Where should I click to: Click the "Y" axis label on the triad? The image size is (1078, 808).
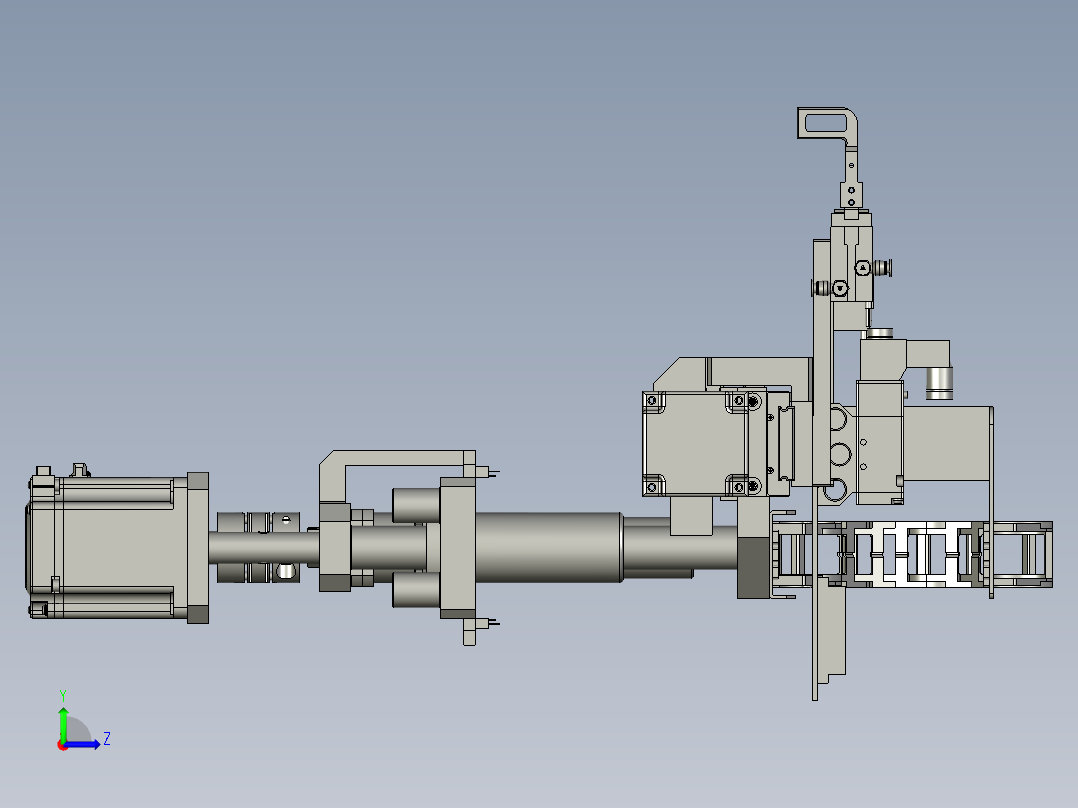[63, 695]
